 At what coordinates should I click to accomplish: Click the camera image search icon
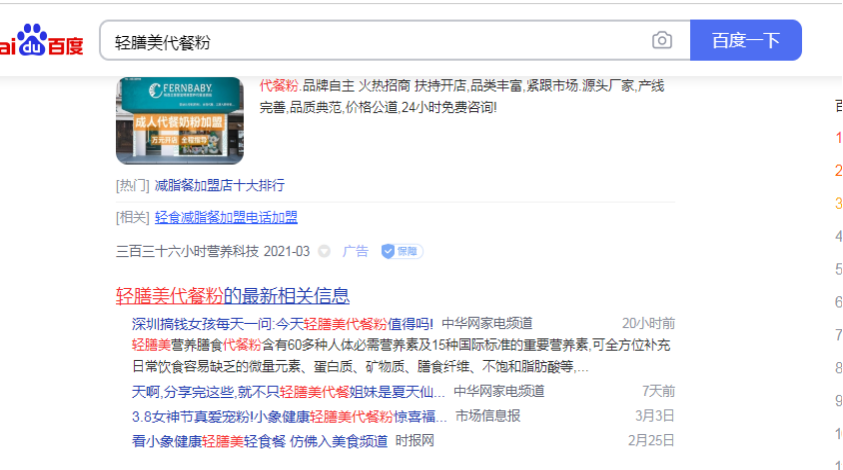click(662, 40)
